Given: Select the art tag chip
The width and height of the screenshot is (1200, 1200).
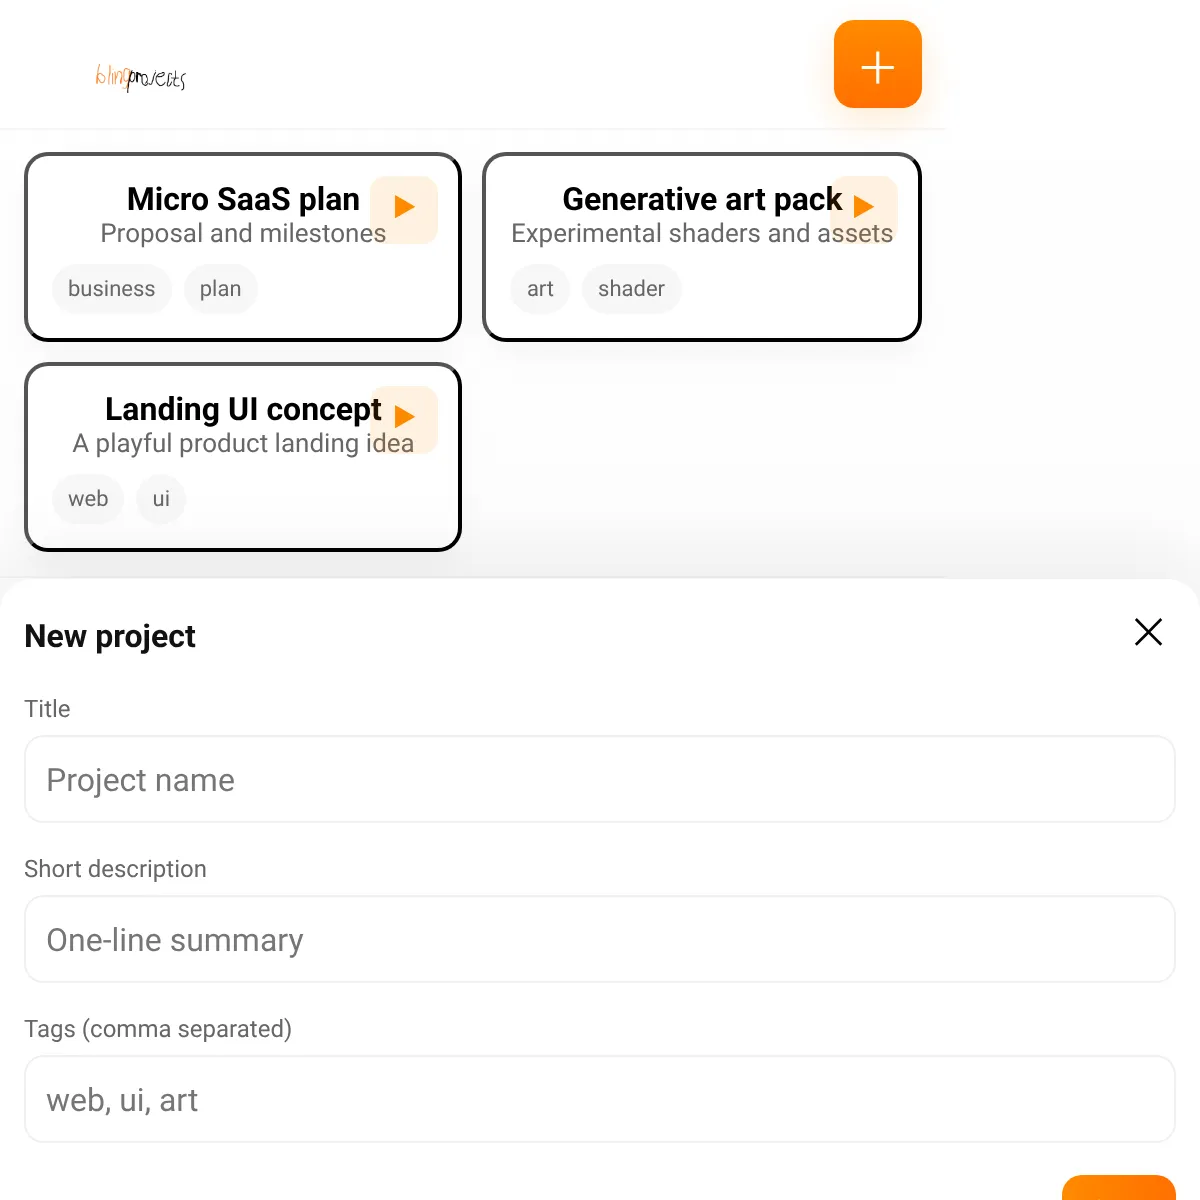Looking at the screenshot, I should pyautogui.click(x=540, y=289).
